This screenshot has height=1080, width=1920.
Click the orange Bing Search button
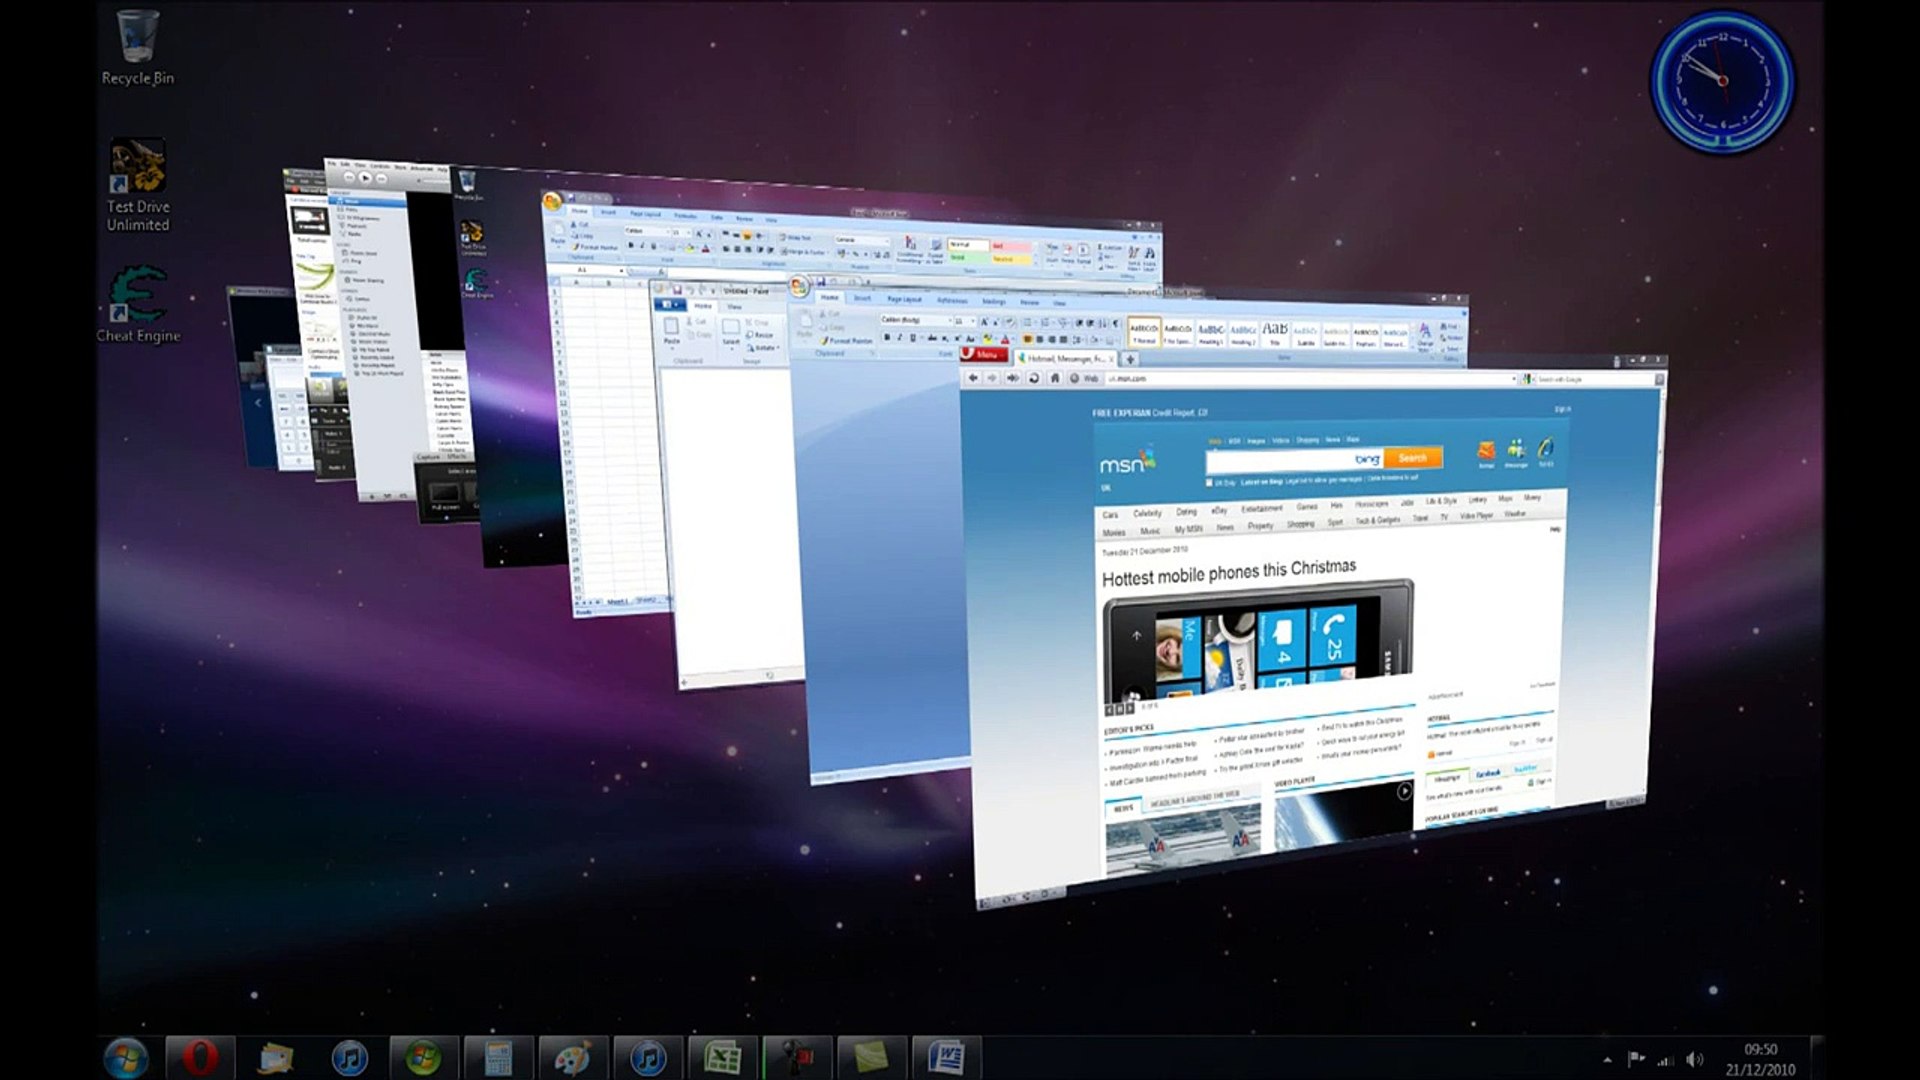click(x=1412, y=458)
